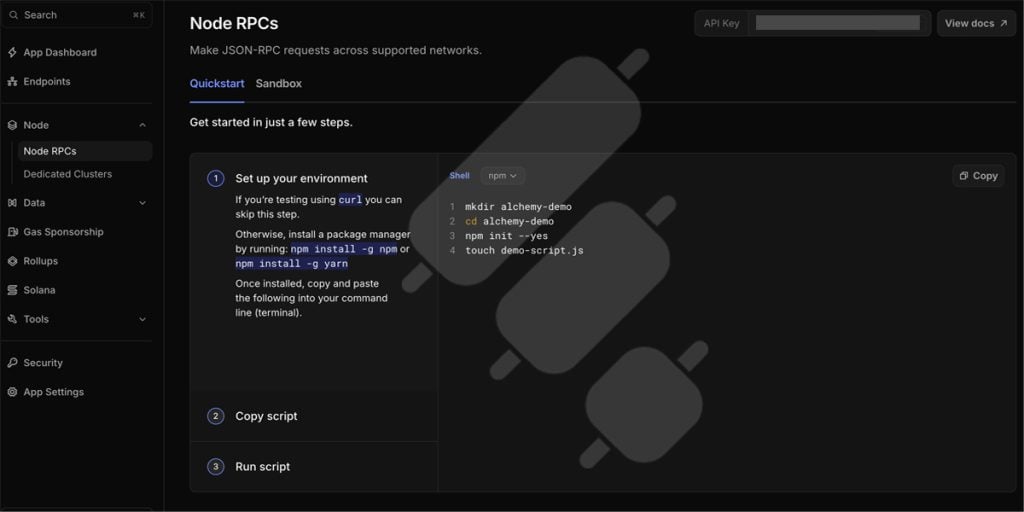
Task: Click the search magnifier icon
Action: 12,15
